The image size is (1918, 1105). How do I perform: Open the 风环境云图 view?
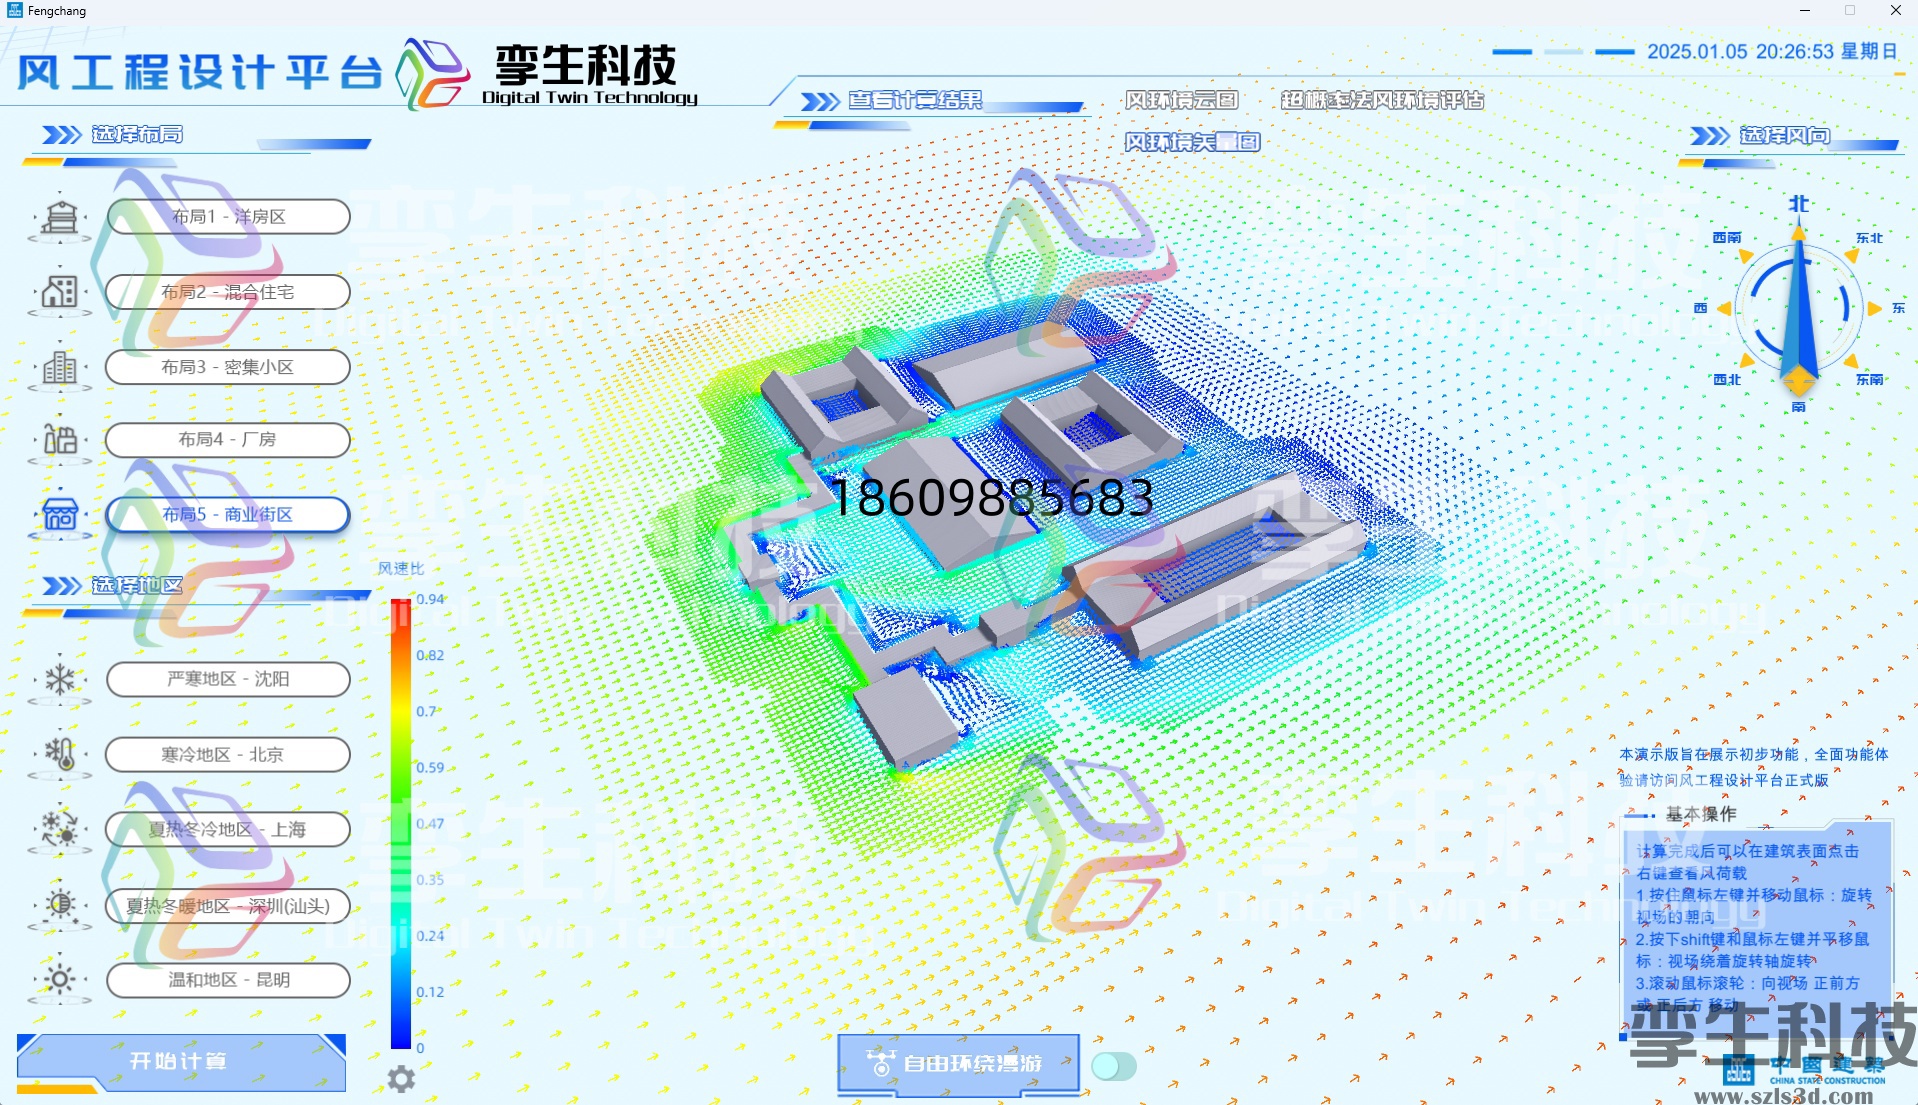(1181, 100)
